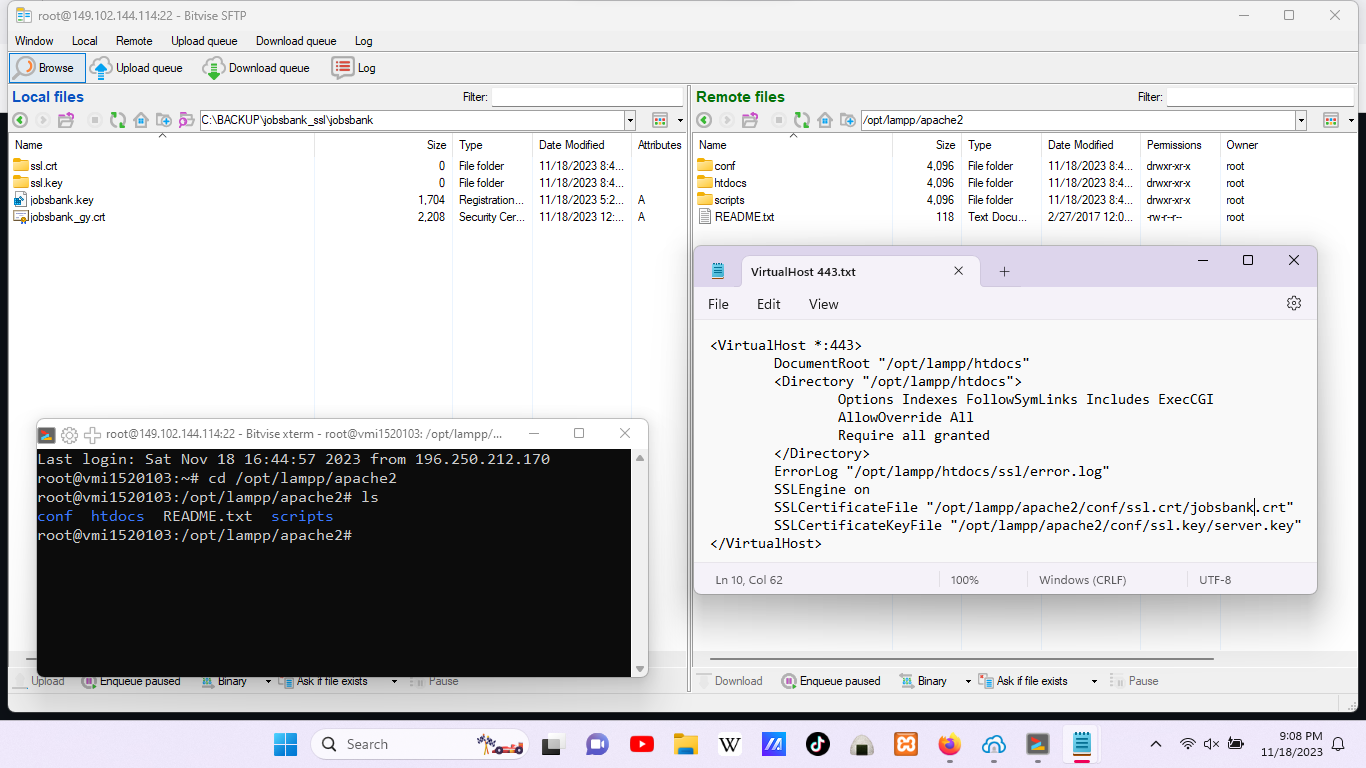Go back in Remote files pane
Image resolution: width=1366 pixels, height=768 pixels.
(x=704, y=120)
